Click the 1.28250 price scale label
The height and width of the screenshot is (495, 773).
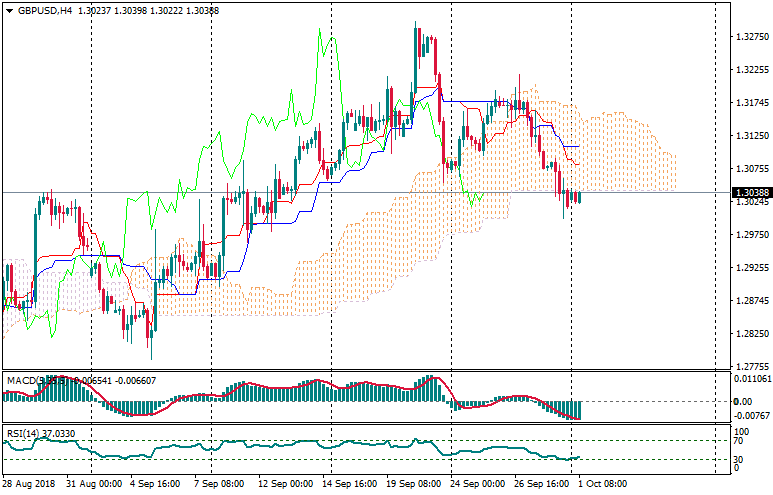click(x=750, y=334)
